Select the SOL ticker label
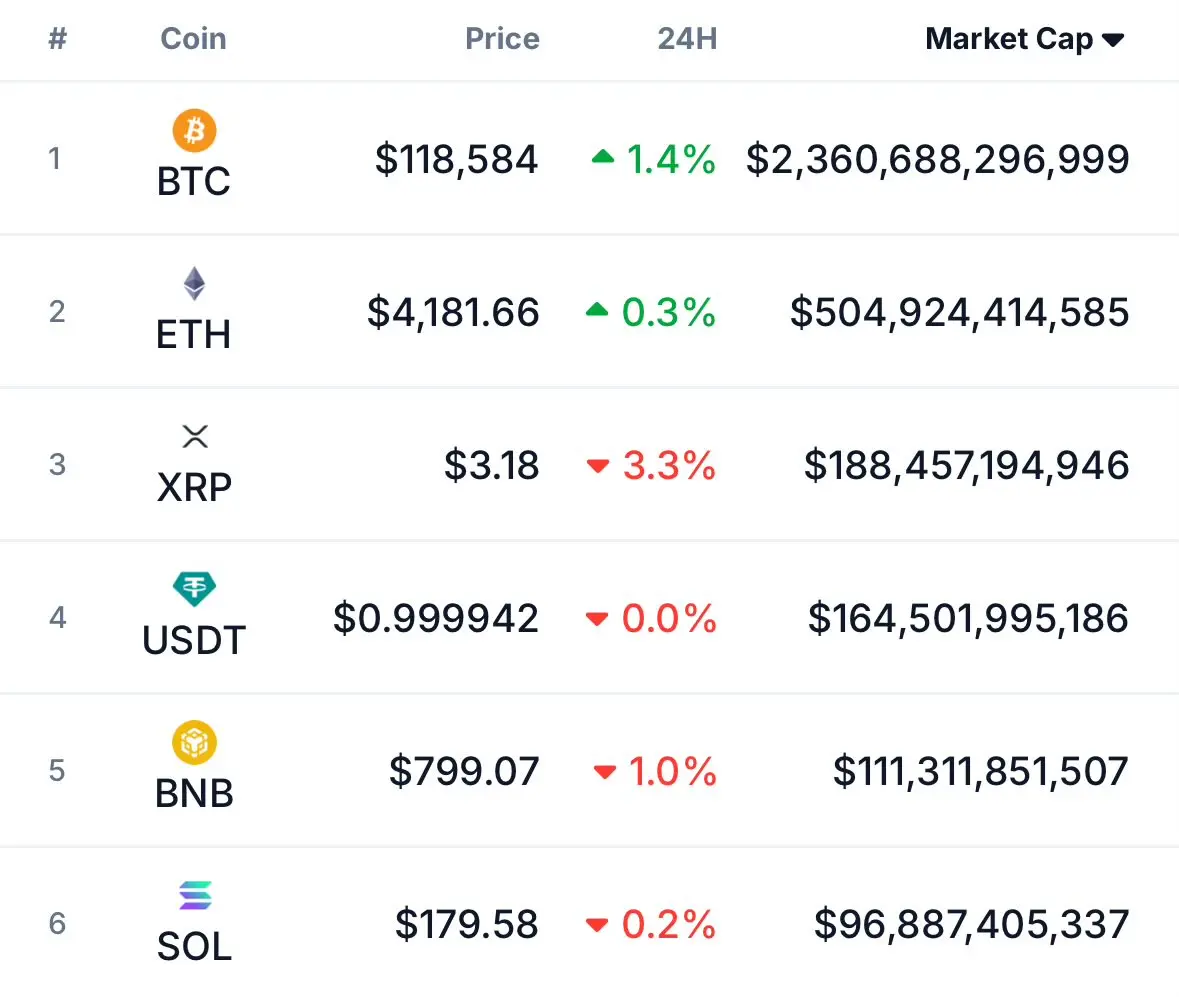This screenshot has height=997, width=1179. [194, 946]
